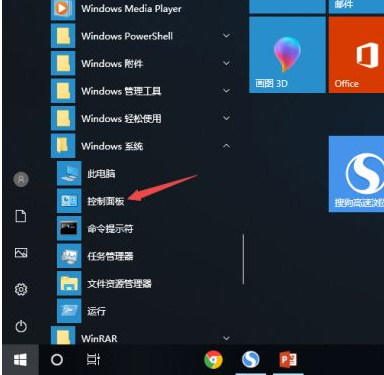
Task: Click the Power icon
Action: click(x=21, y=326)
